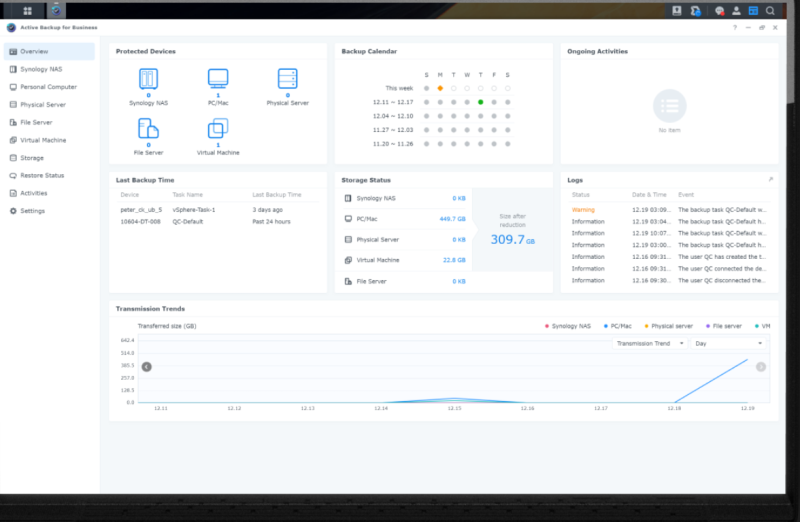The height and width of the screenshot is (522, 800).
Task: Open Activities in the sidebar
Action: point(49,193)
